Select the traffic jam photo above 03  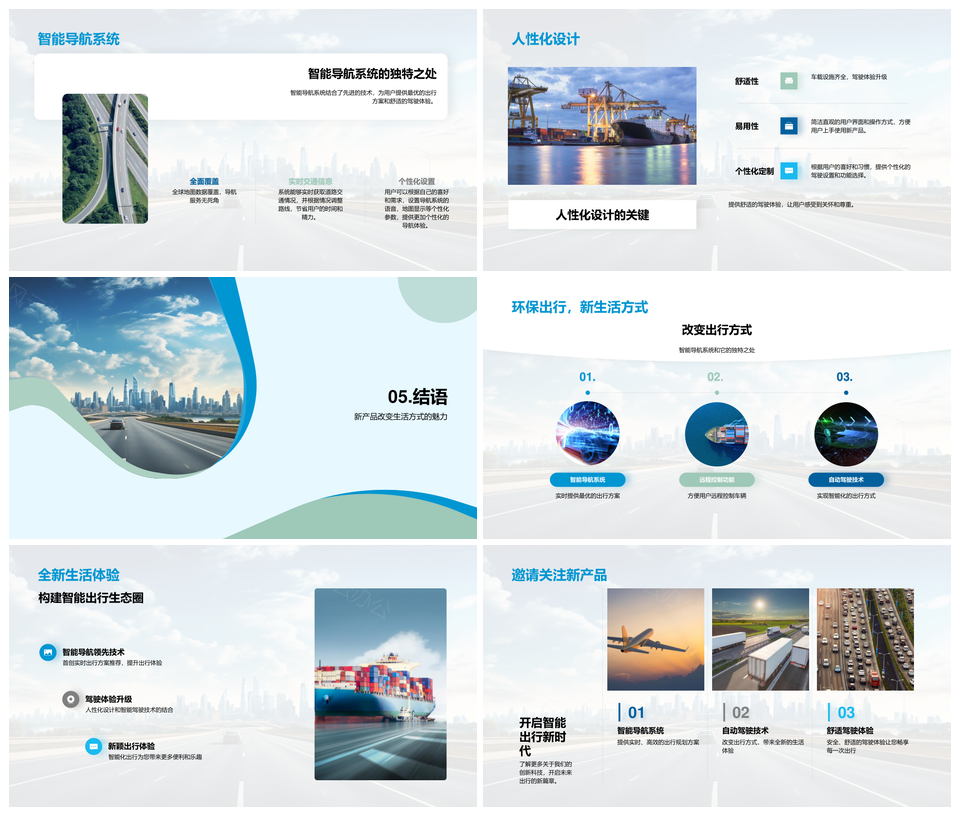(865, 639)
